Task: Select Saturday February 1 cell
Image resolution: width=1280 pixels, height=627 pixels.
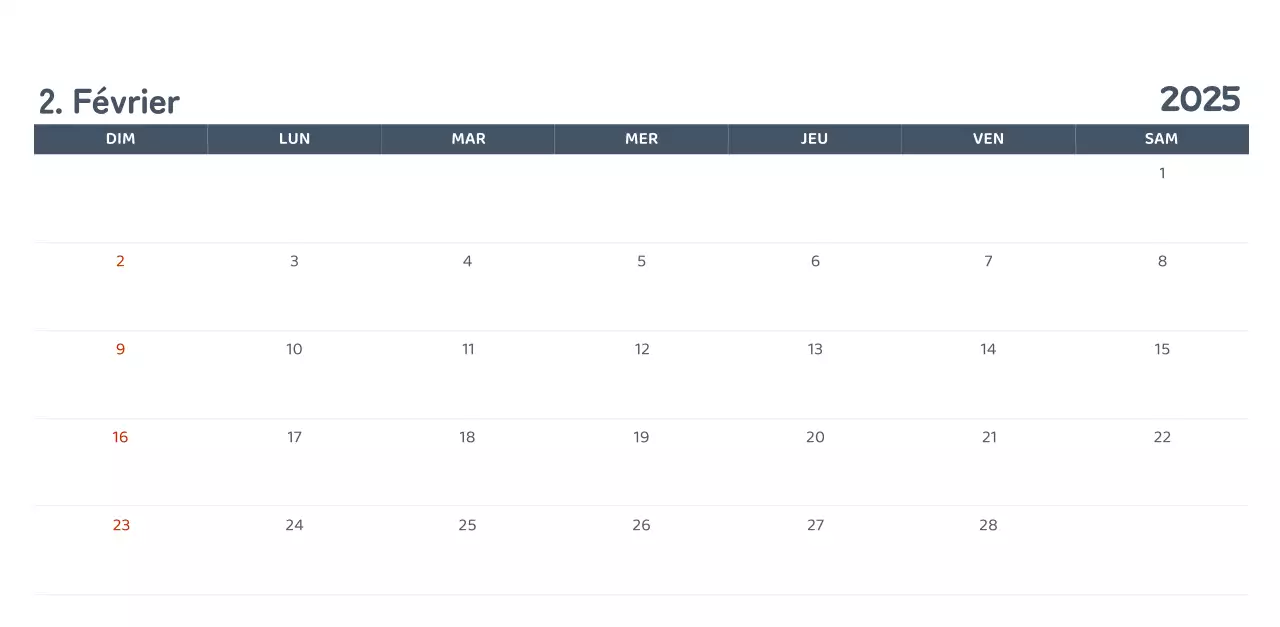Action: tap(1162, 173)
